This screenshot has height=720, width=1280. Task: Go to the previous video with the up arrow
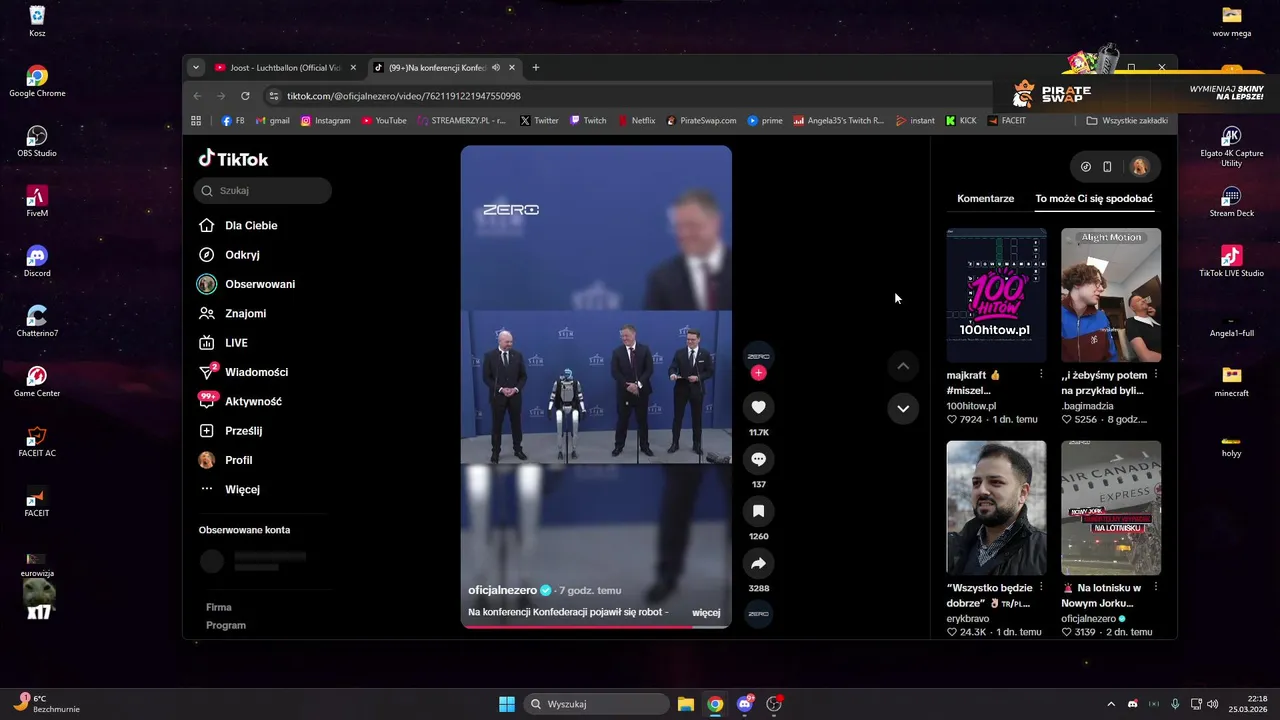[x=903, y=366]
